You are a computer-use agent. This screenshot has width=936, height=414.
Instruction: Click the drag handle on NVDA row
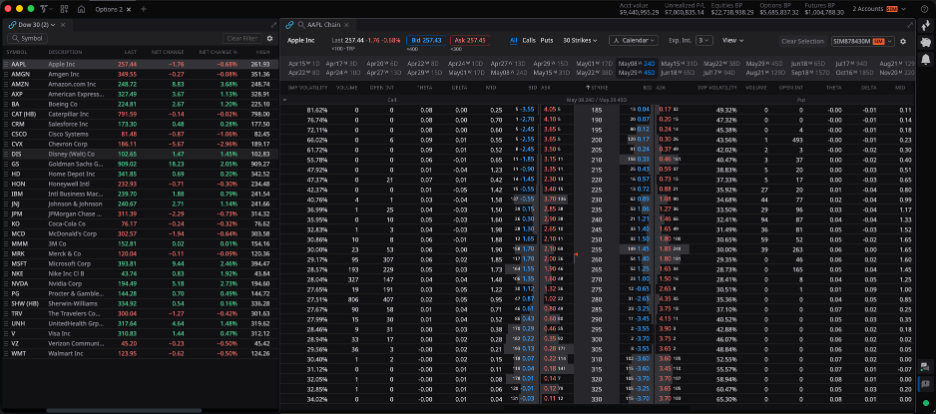click(6, 283)
